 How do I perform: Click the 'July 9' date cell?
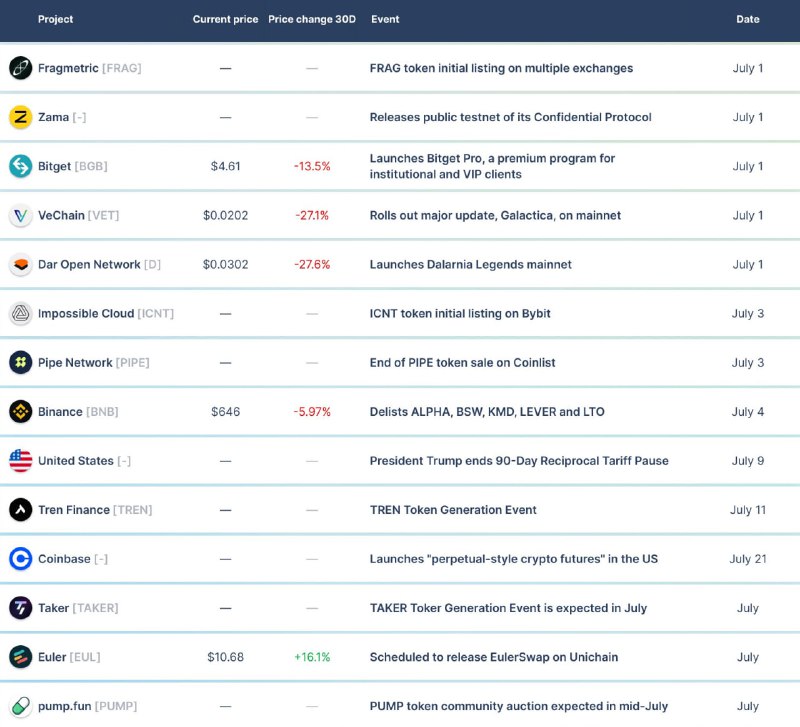pos(748,461)
